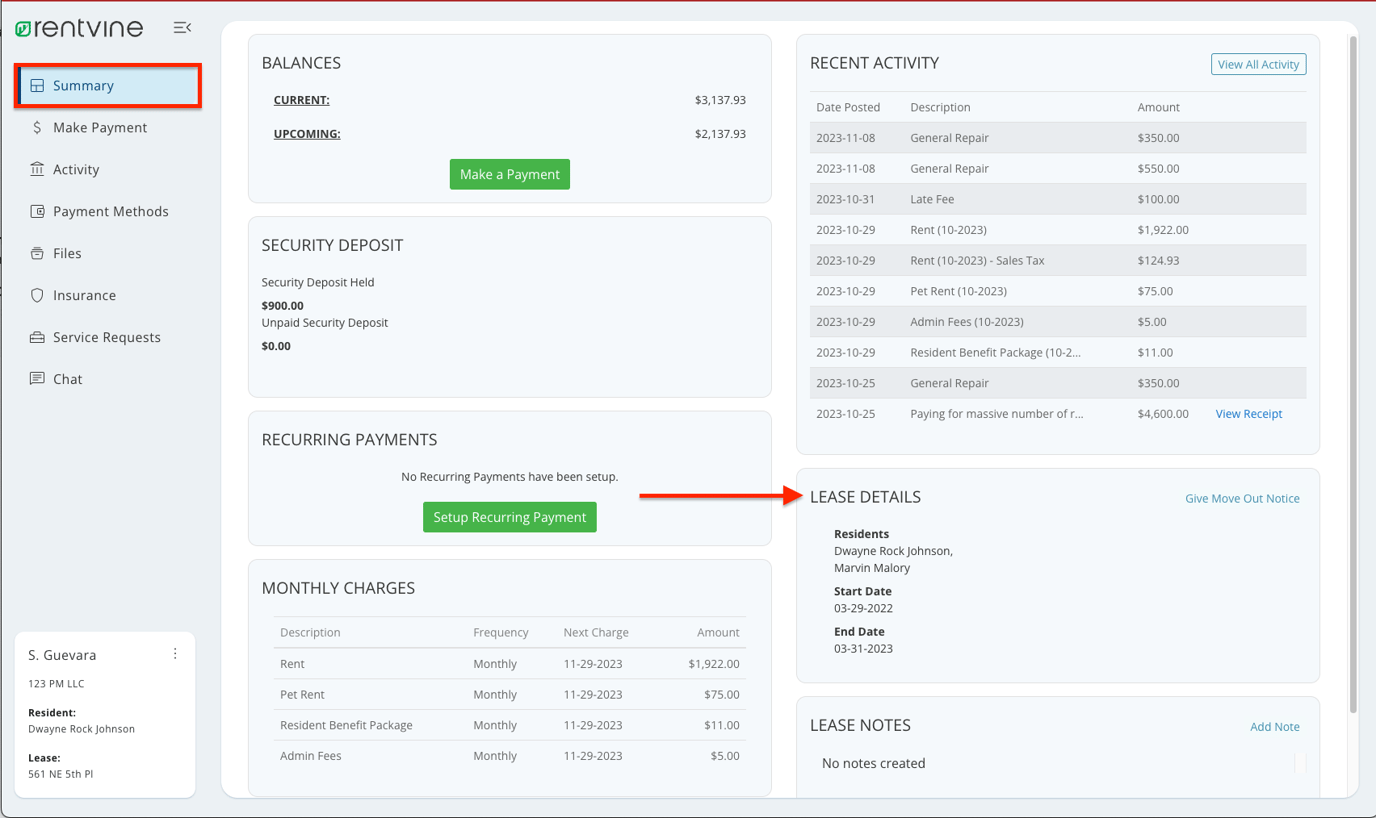Open the Chat panel icon

tap(37, 379)
